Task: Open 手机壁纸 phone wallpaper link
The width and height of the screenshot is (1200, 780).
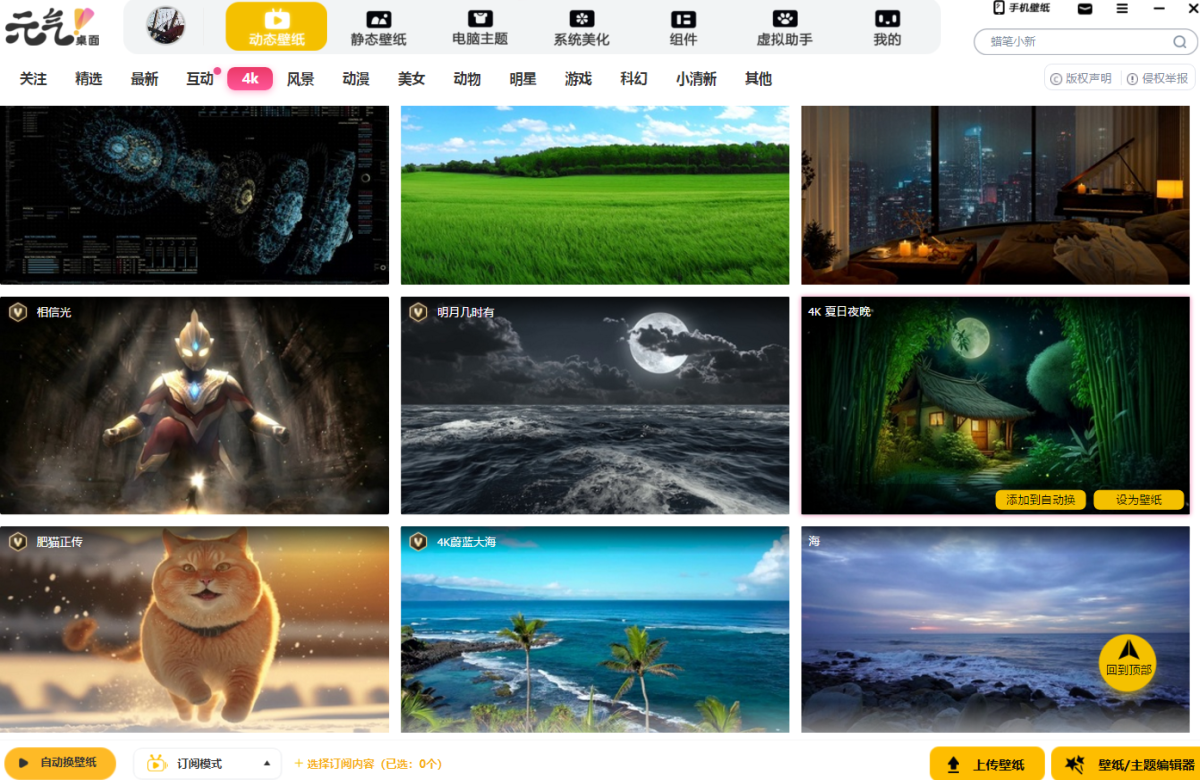Action: [1021, 8]
